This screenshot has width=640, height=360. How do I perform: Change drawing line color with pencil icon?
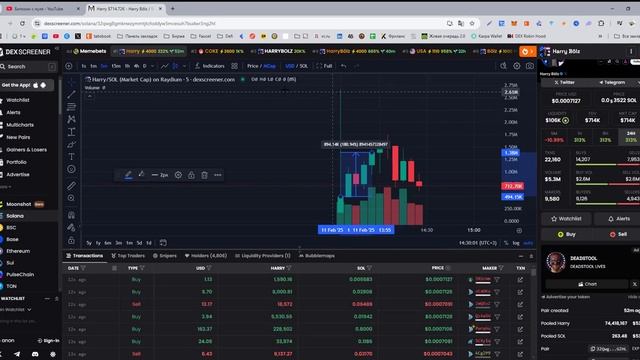(x=128, y=175)
